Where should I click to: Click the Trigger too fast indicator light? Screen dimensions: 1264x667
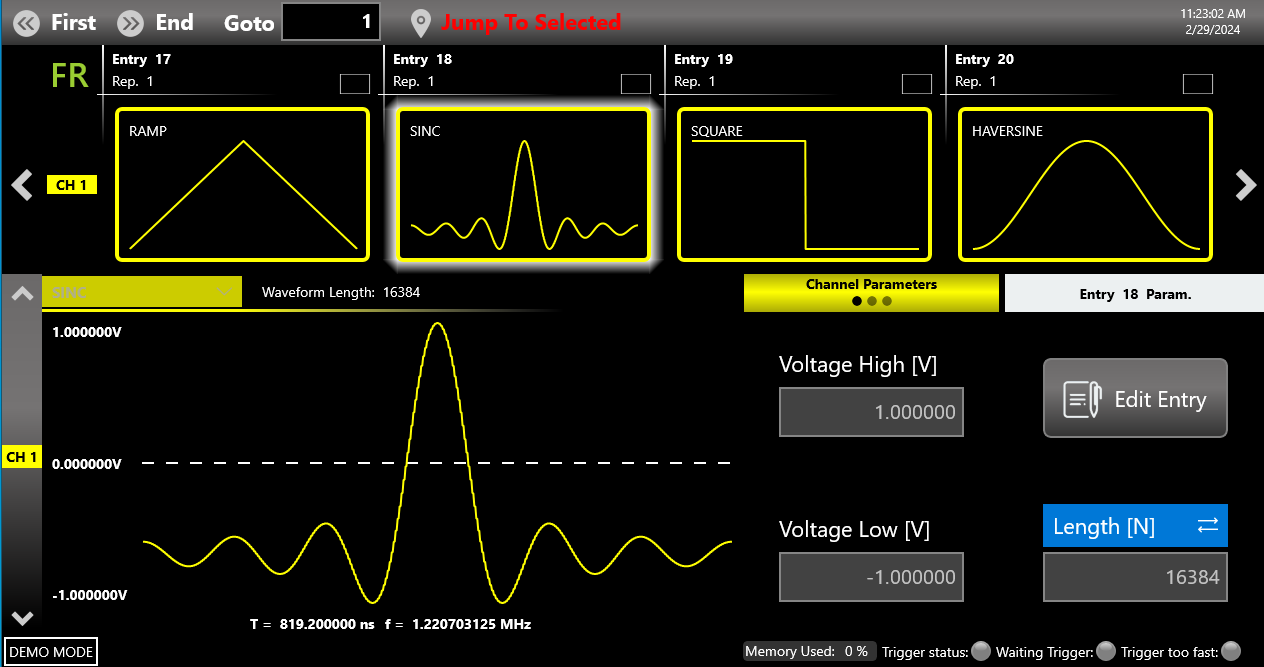[x=1231, y=651]
